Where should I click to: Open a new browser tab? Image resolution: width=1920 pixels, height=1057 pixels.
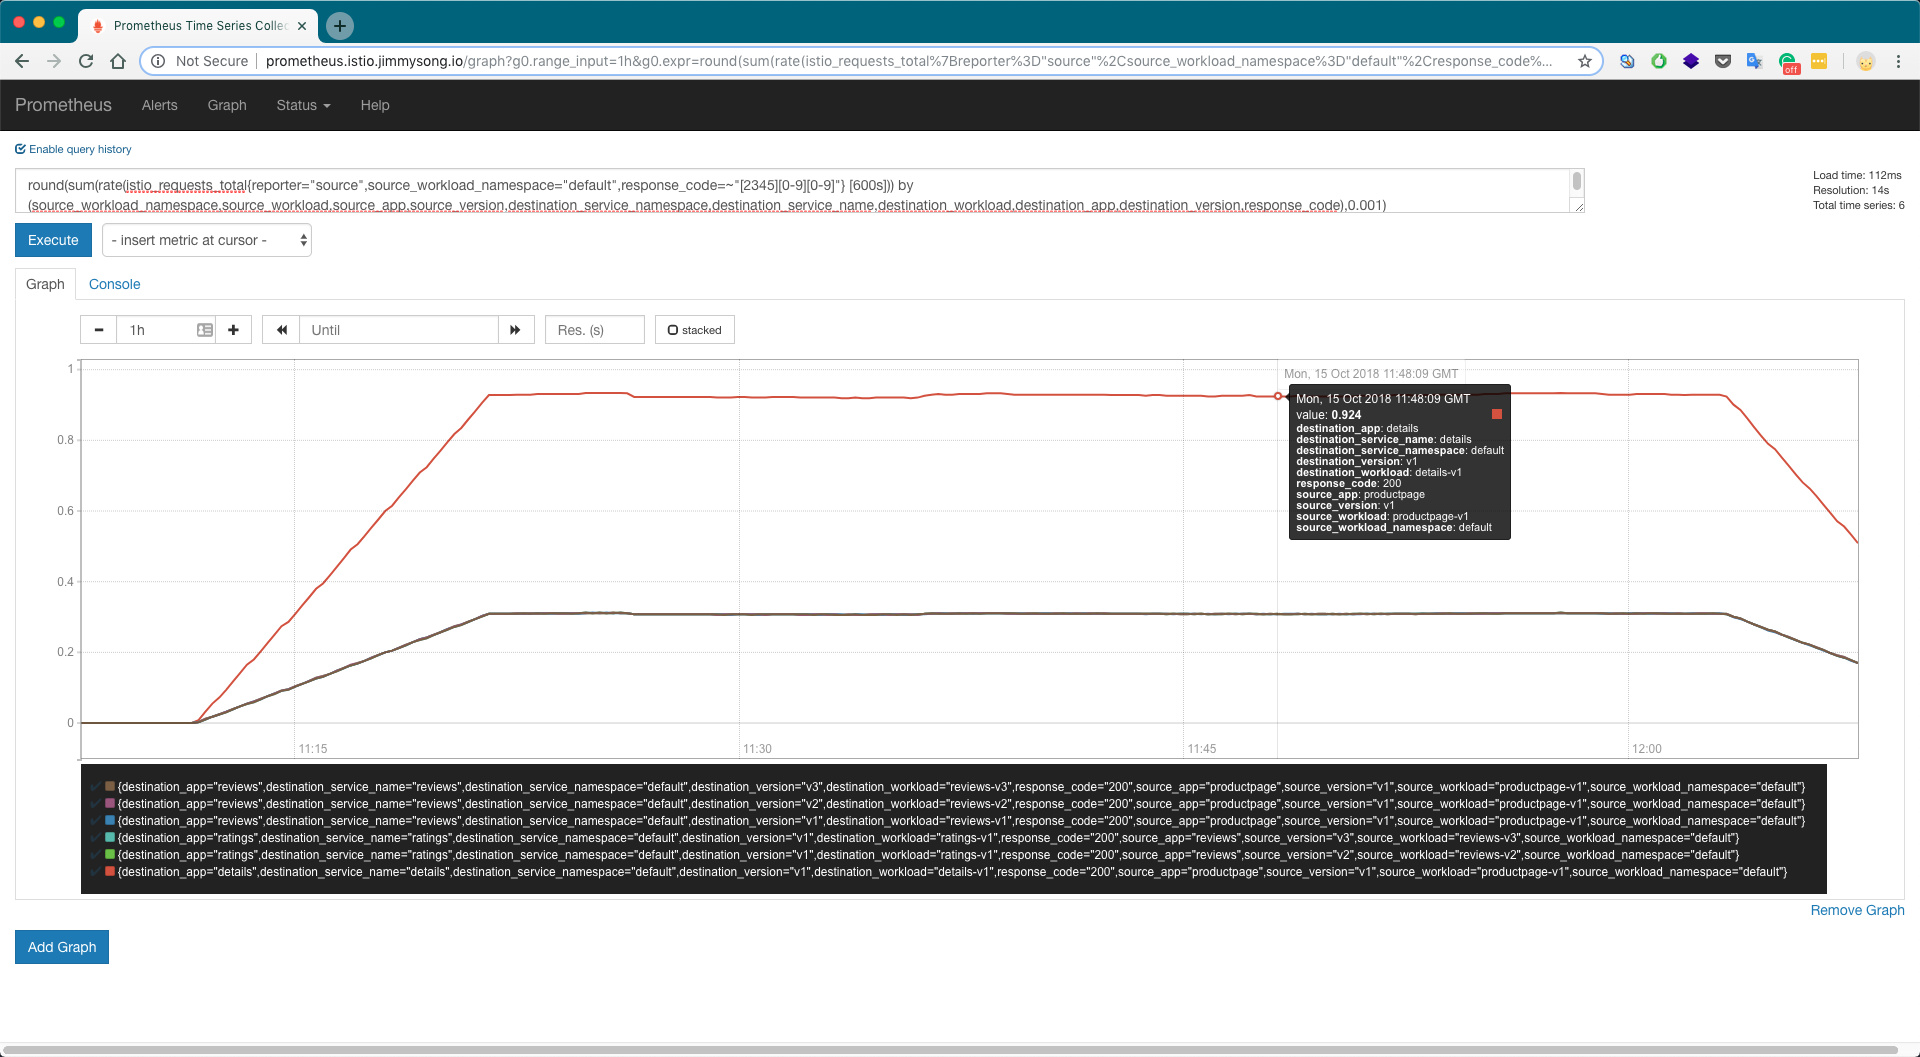point(340,26)
